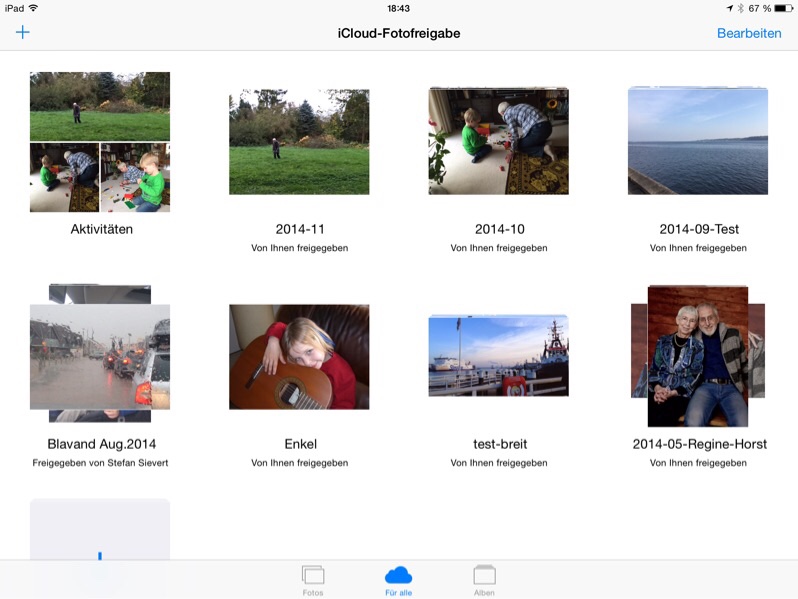
Task: Open the 2014-09-Test lake photo album
Action: (697, 141)
